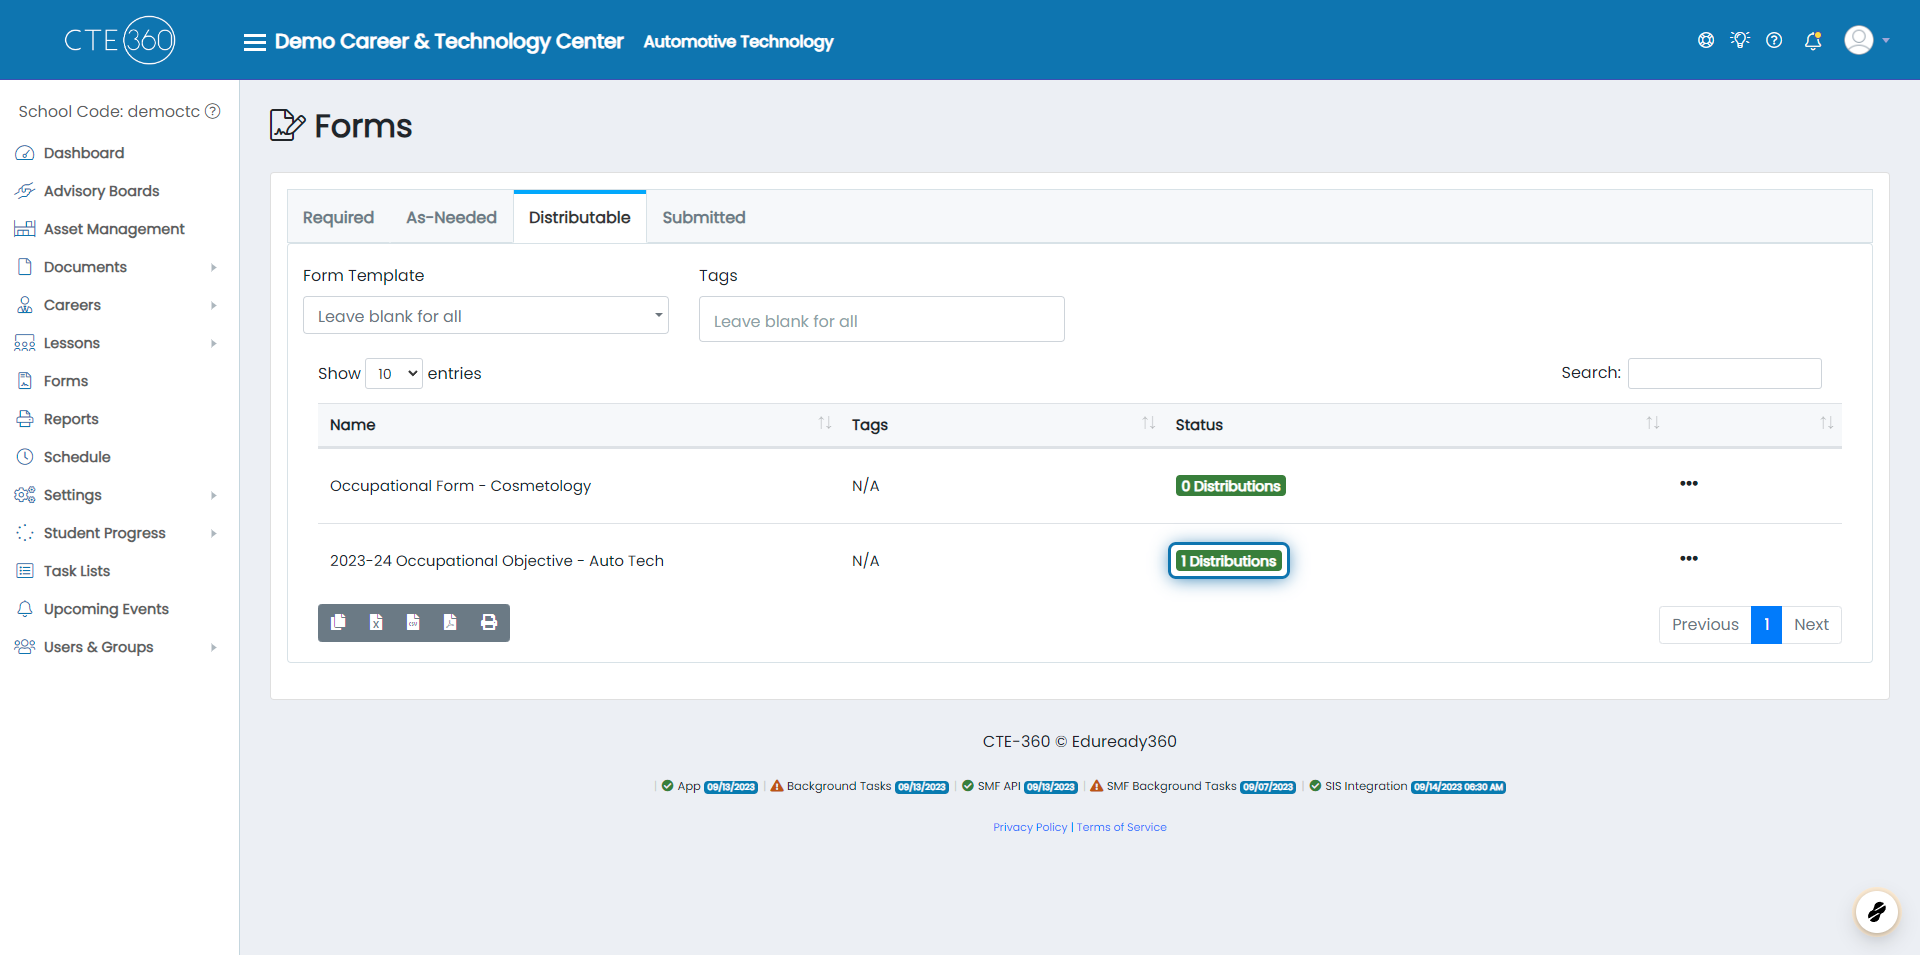Export table as CSV file

413,622
